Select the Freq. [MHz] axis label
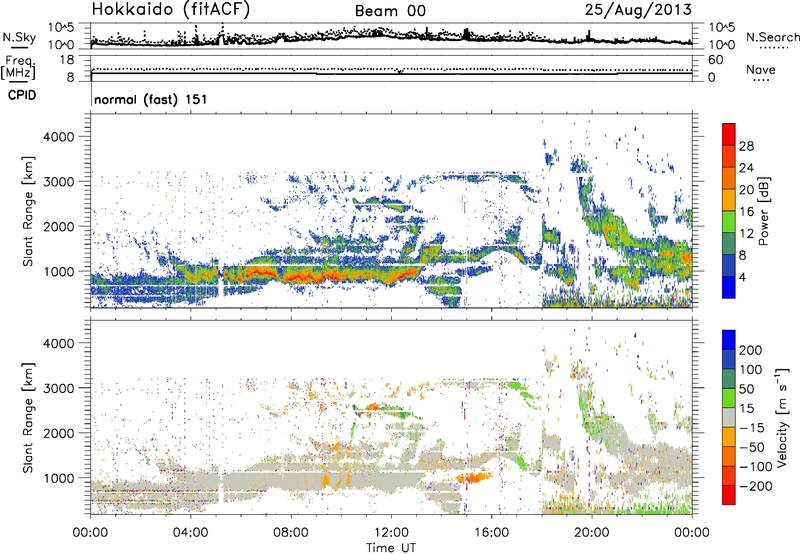Image resolution: width=800 pixels, height=554 pixels. (18, 68)
